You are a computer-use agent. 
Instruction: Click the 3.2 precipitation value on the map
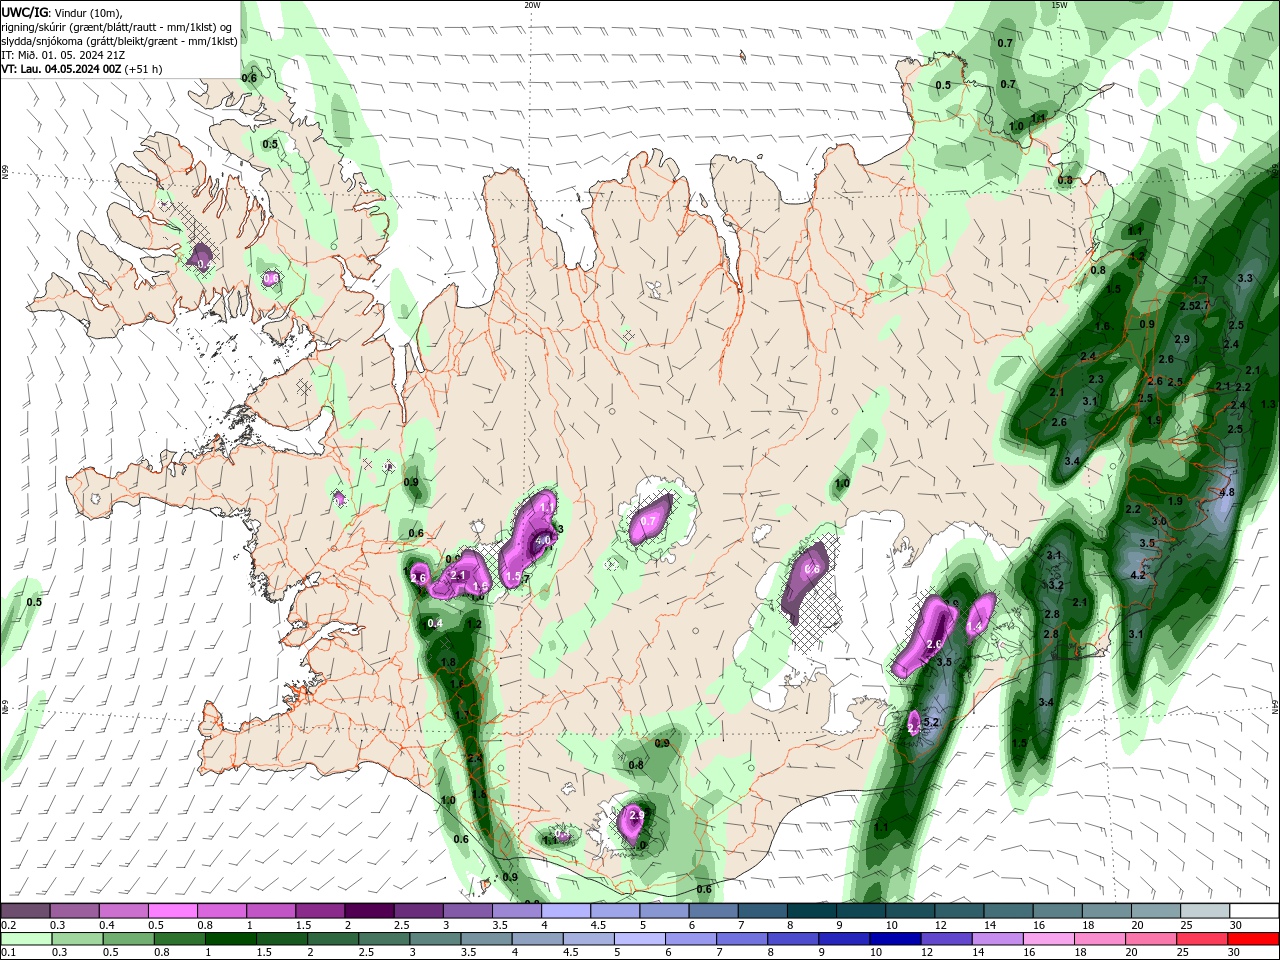[1055, 585]
